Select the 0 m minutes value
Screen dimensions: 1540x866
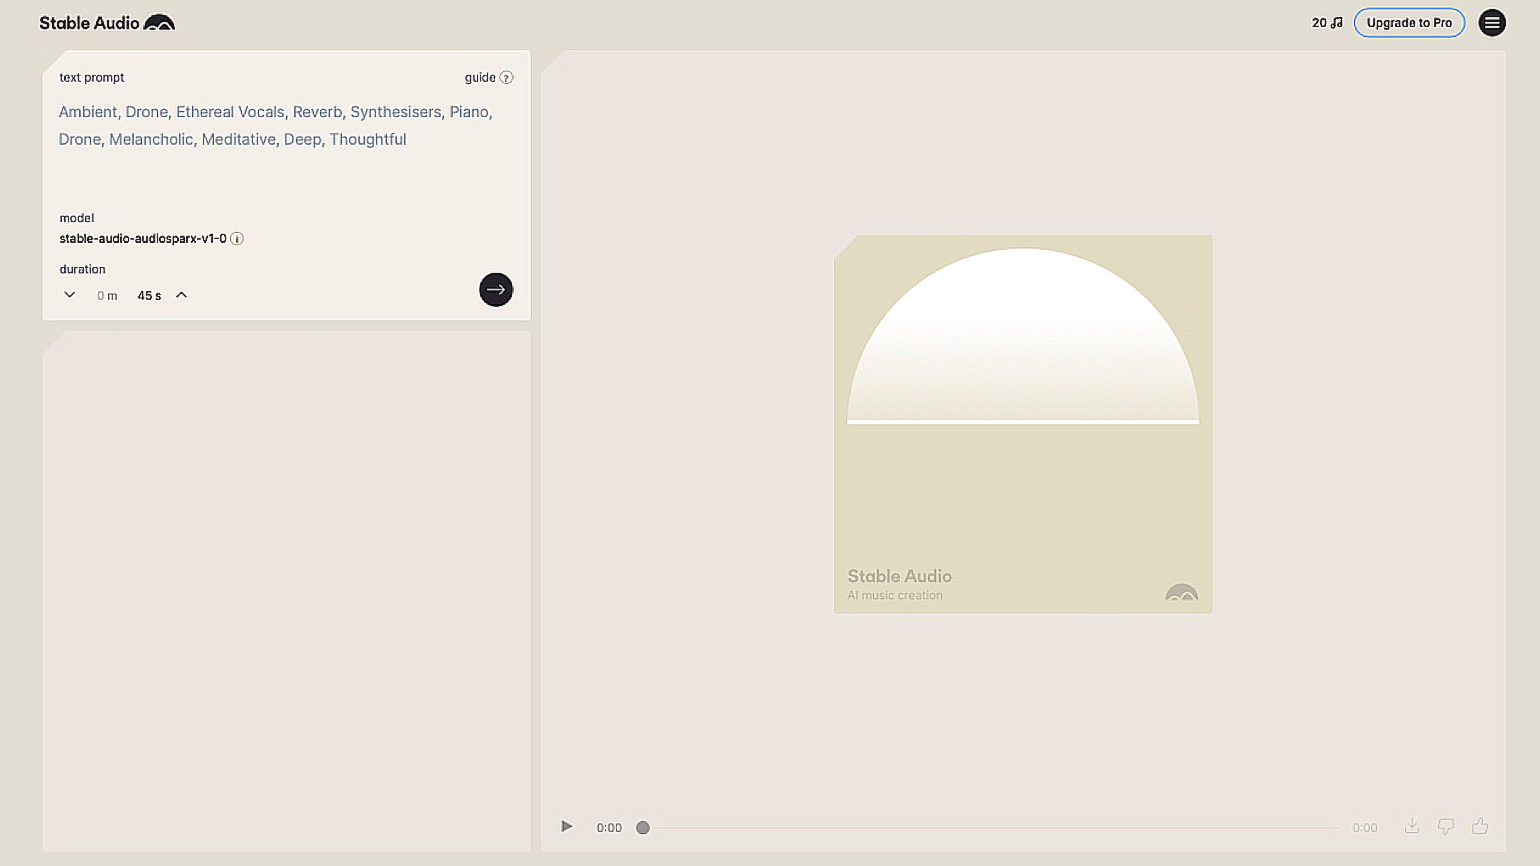point(107,296)
